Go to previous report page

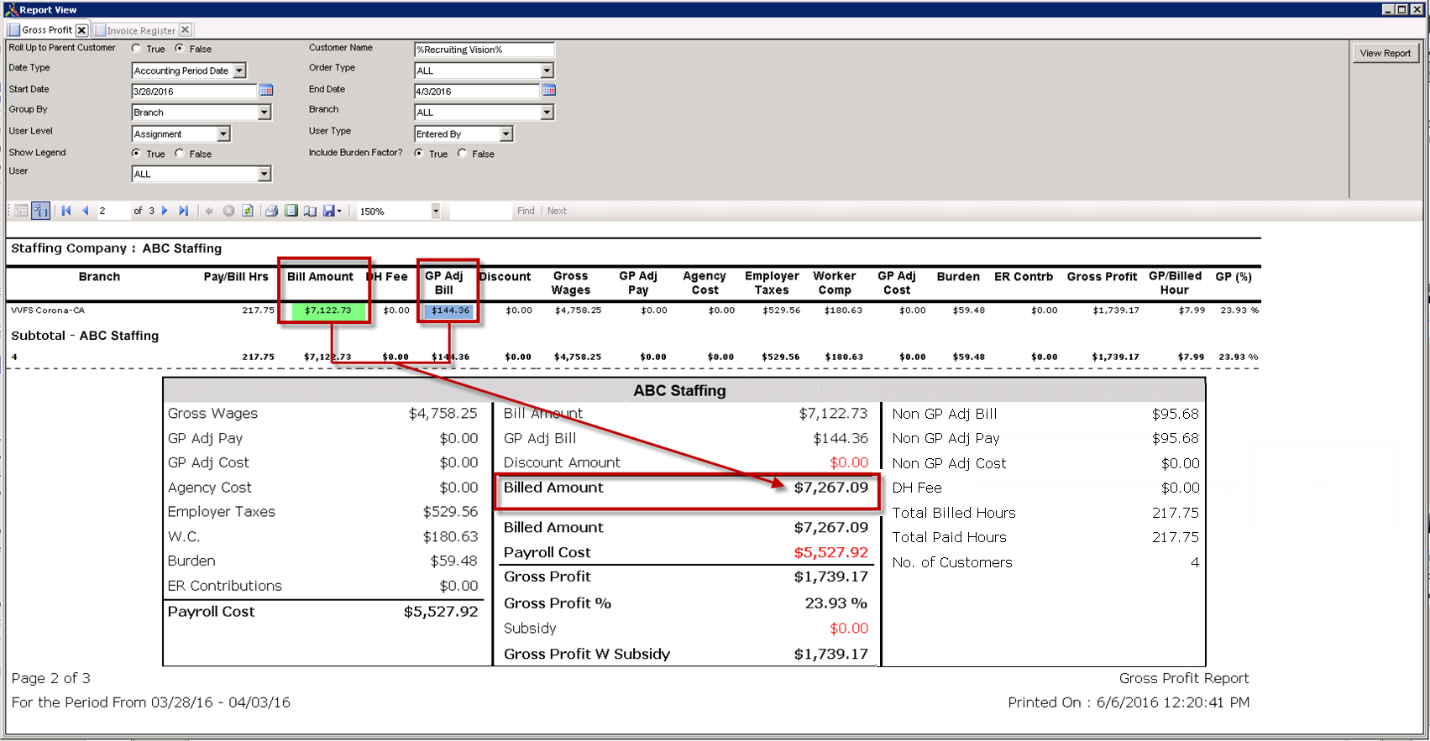[x=85, y=211]
